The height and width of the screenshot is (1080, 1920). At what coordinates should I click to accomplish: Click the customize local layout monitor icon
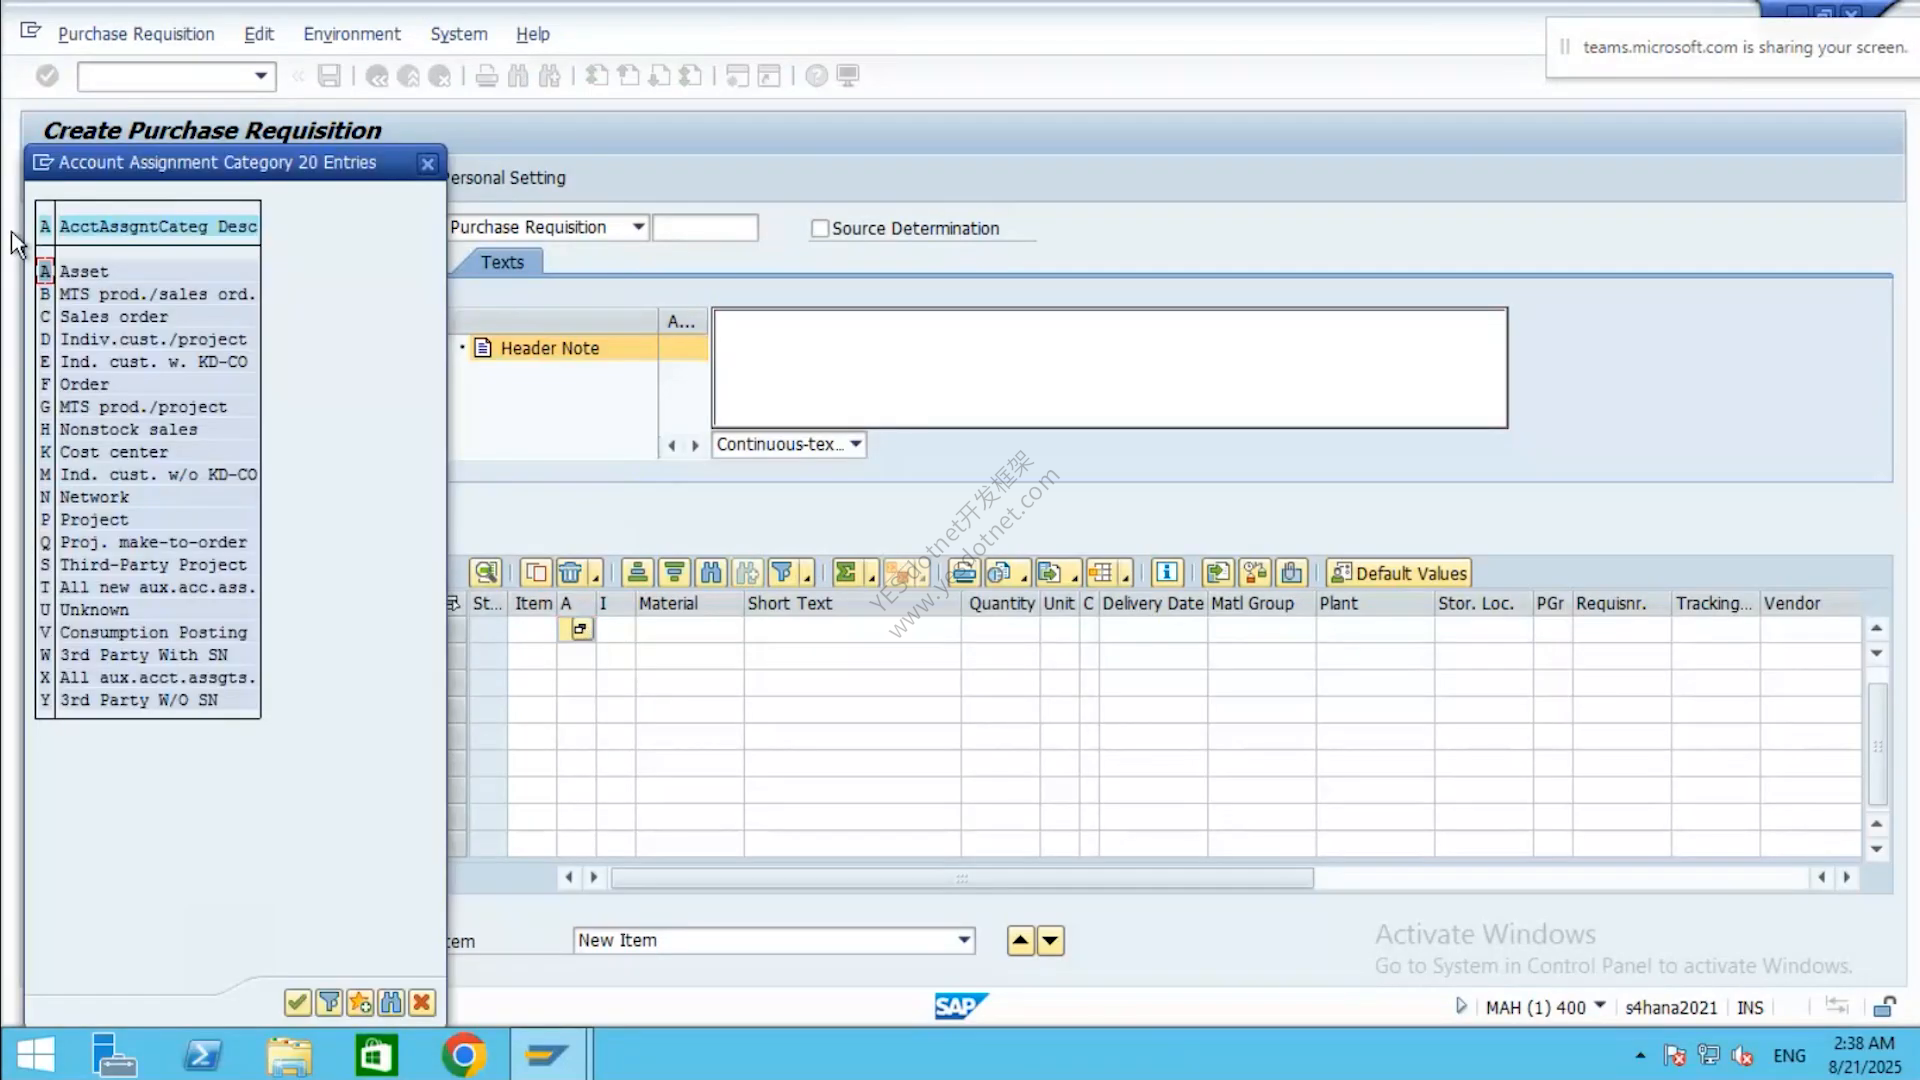tap(848, 76)
